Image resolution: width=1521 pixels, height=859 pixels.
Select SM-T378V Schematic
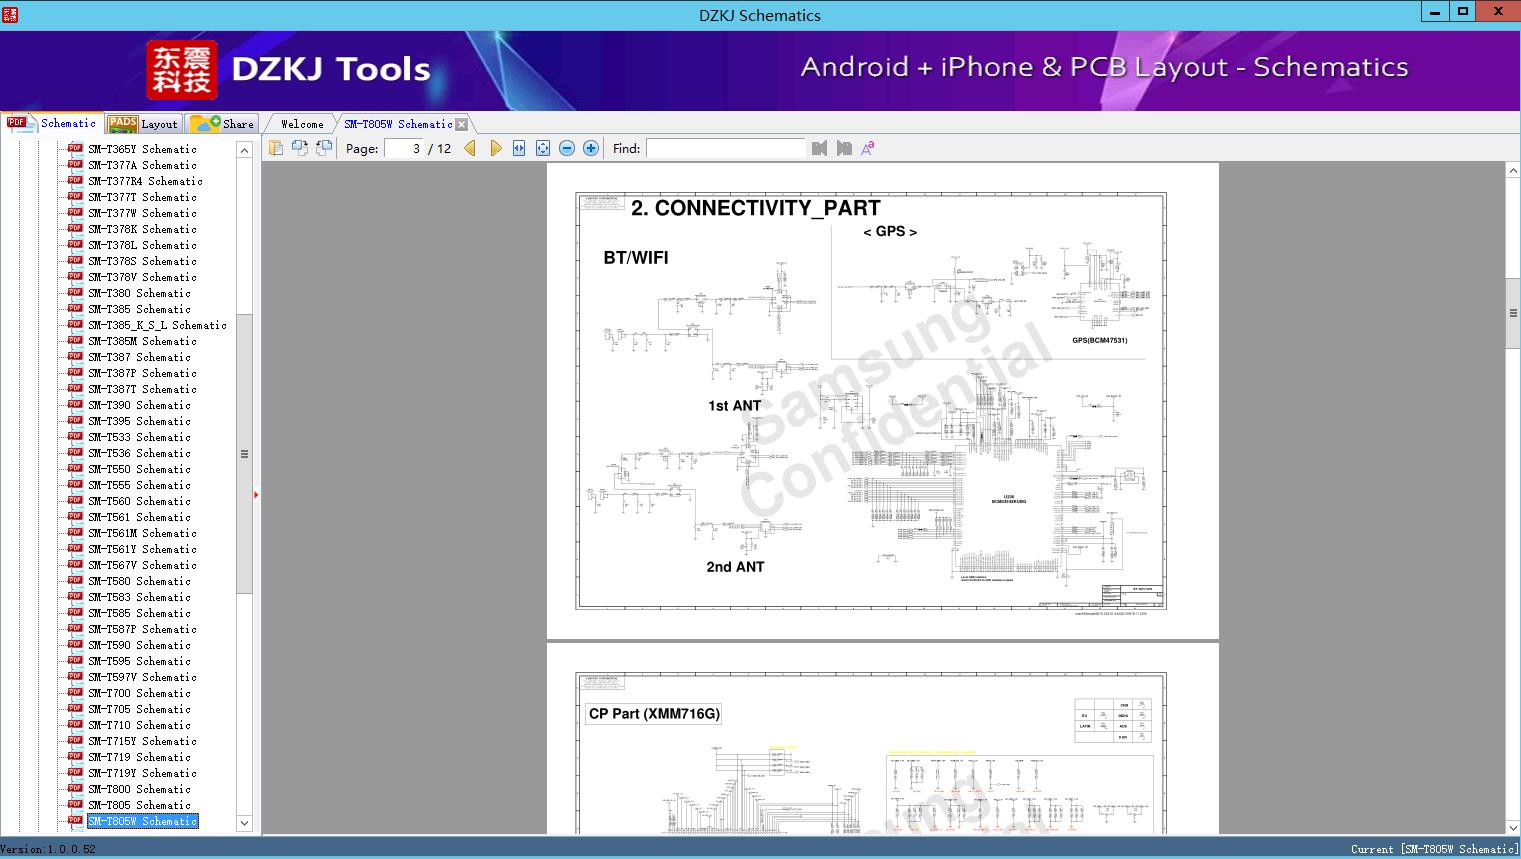pos(142,277)
